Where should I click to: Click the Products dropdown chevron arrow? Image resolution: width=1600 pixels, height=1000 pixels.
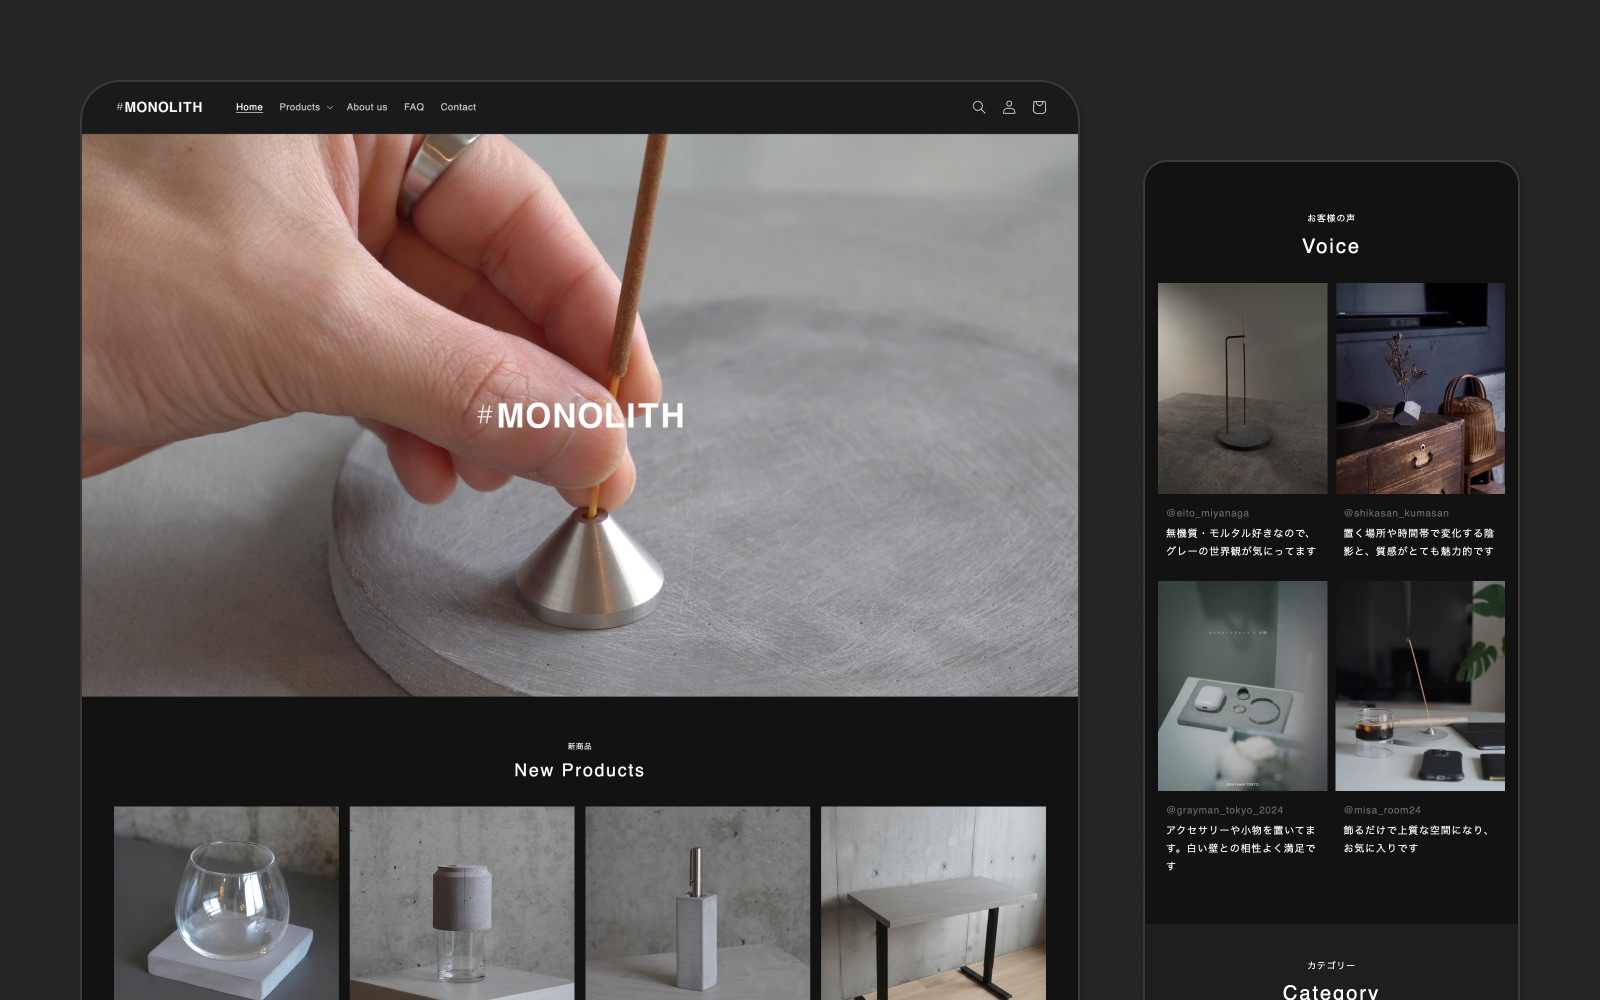point(330,108)
